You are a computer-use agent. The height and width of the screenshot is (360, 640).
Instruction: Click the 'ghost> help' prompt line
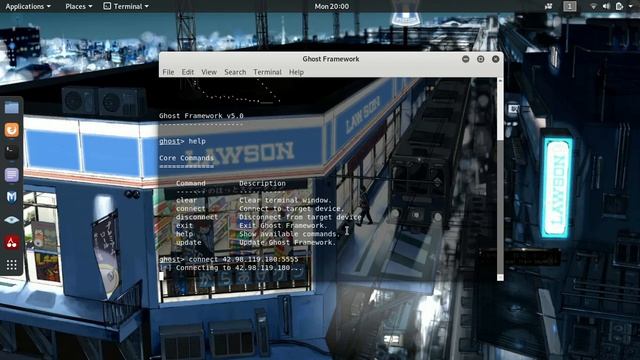coord(182,141)
